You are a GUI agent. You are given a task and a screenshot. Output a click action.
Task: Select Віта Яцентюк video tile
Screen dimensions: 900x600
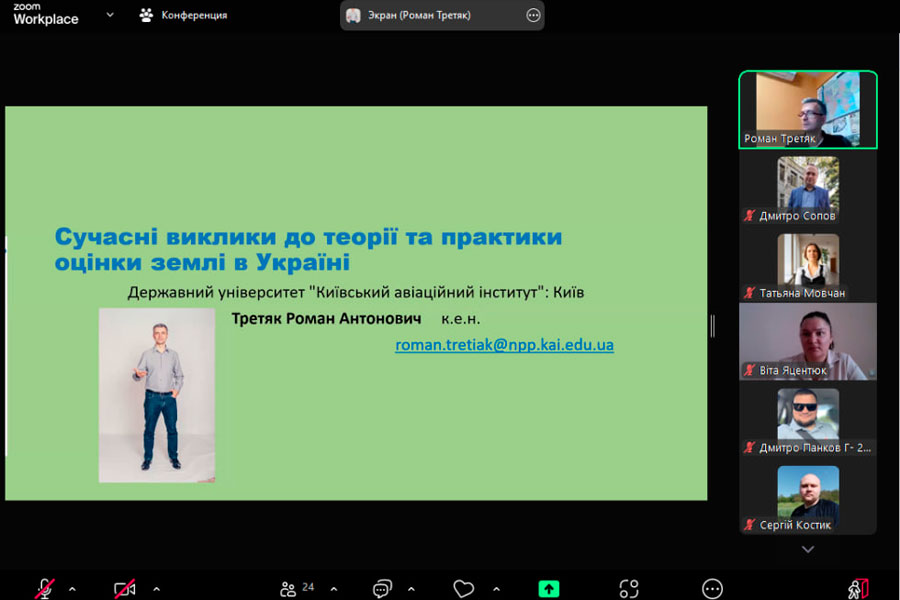click(808, 342)
